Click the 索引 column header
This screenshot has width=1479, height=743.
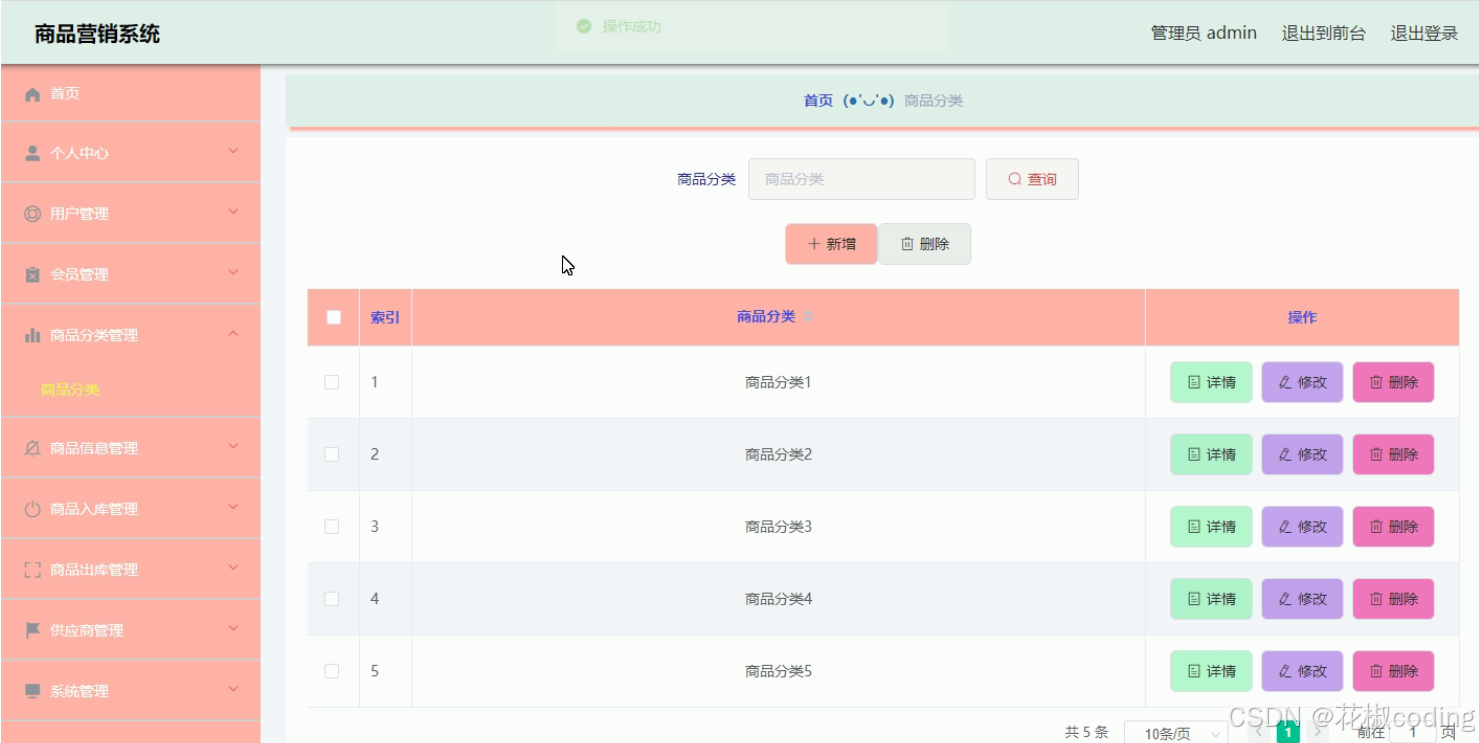pyautogui.click(x=385, y=317)
